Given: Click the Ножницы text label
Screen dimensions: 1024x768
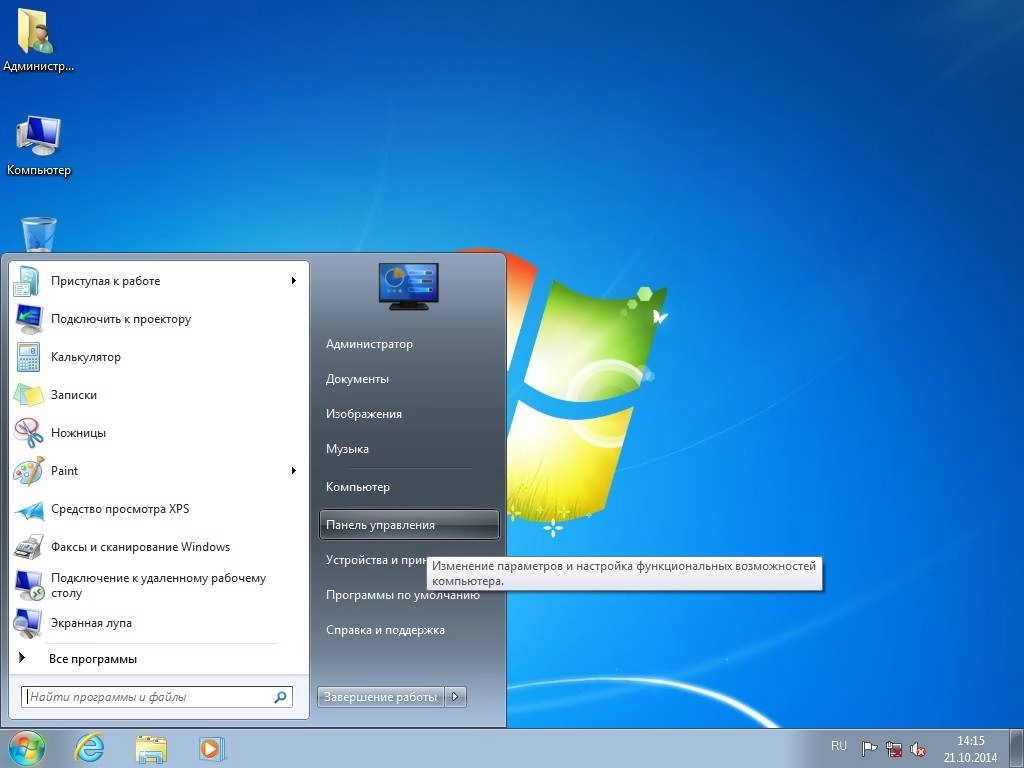Looking at the screenshot, I should pos(78,433).
